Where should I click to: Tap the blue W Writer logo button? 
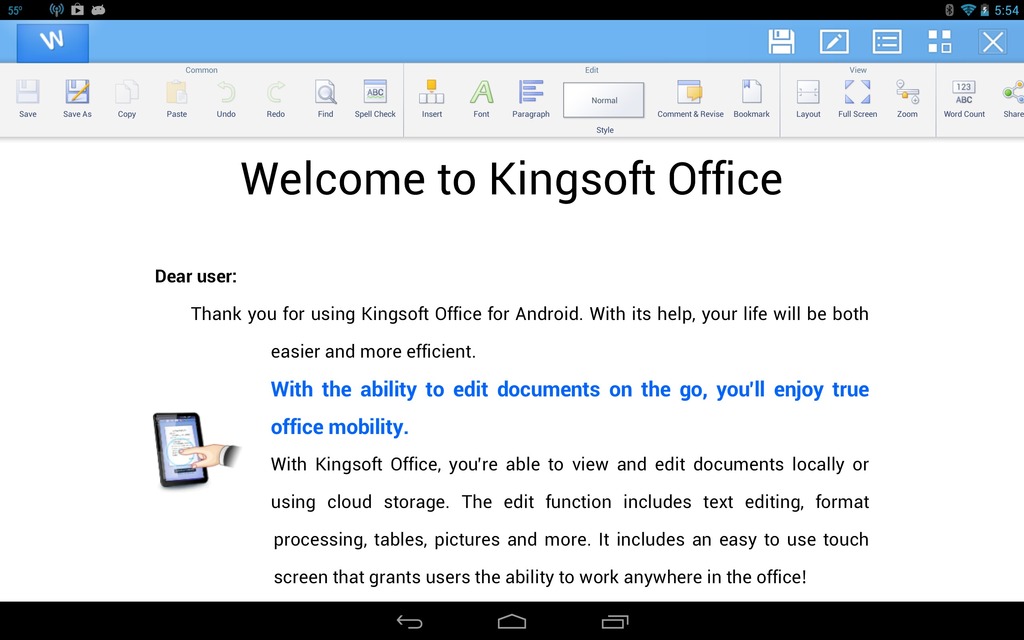click(52, 42)
